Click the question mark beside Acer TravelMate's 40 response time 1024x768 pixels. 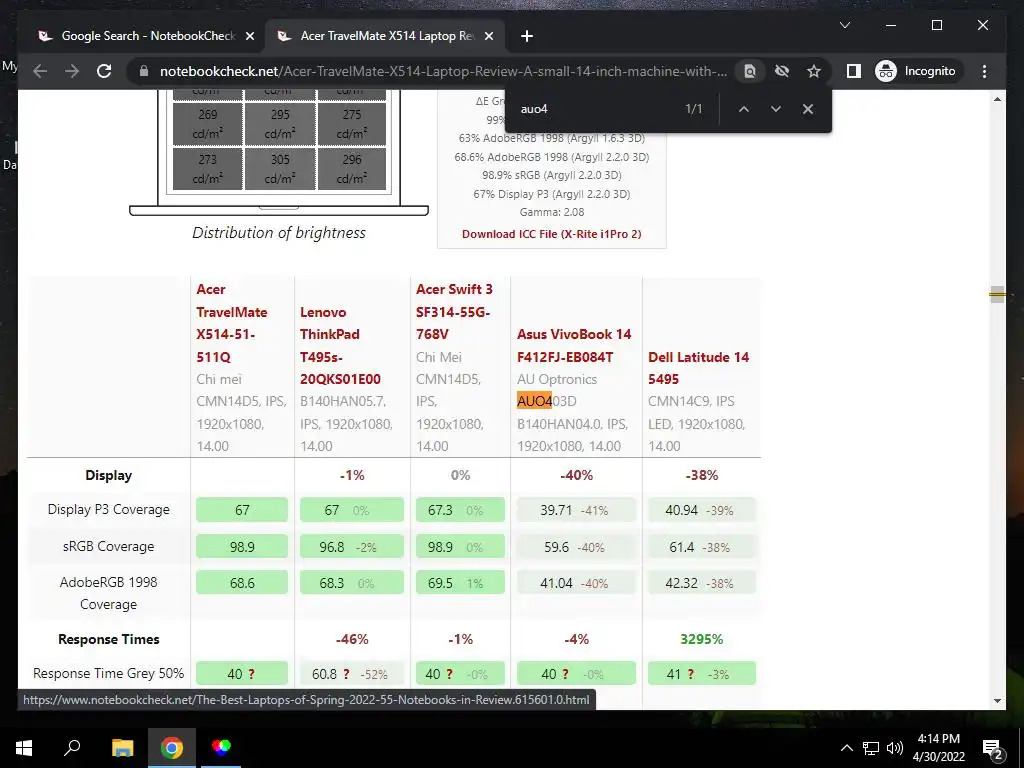pos(251,674)
